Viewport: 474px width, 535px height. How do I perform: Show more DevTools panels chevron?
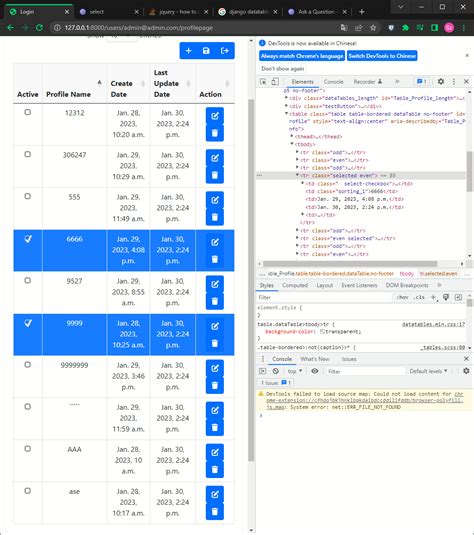[x=397, y=82]
